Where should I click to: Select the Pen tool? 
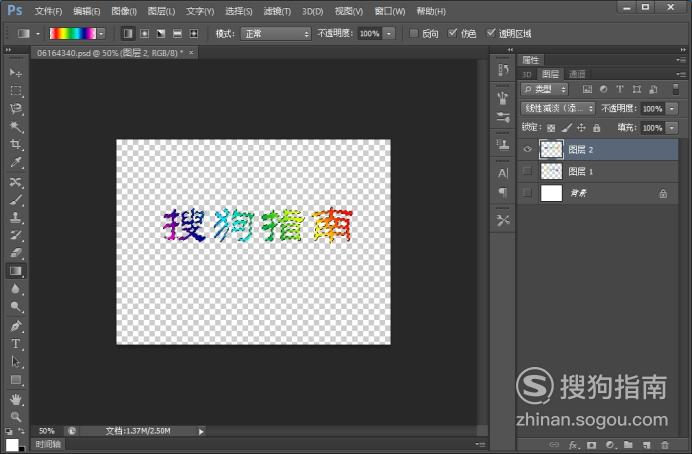click(16, 326)
